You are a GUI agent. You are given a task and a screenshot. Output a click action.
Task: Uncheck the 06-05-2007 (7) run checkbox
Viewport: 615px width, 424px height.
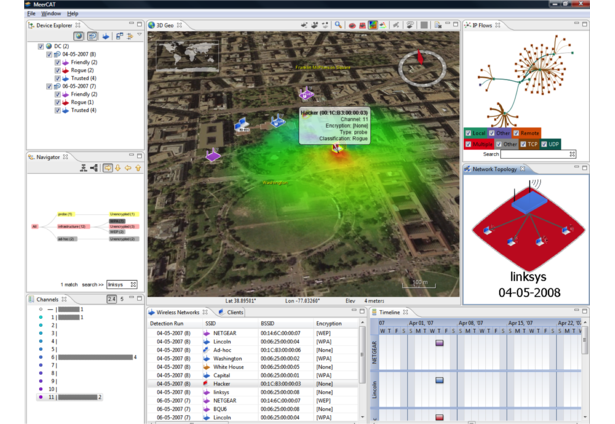pos(49,86)
